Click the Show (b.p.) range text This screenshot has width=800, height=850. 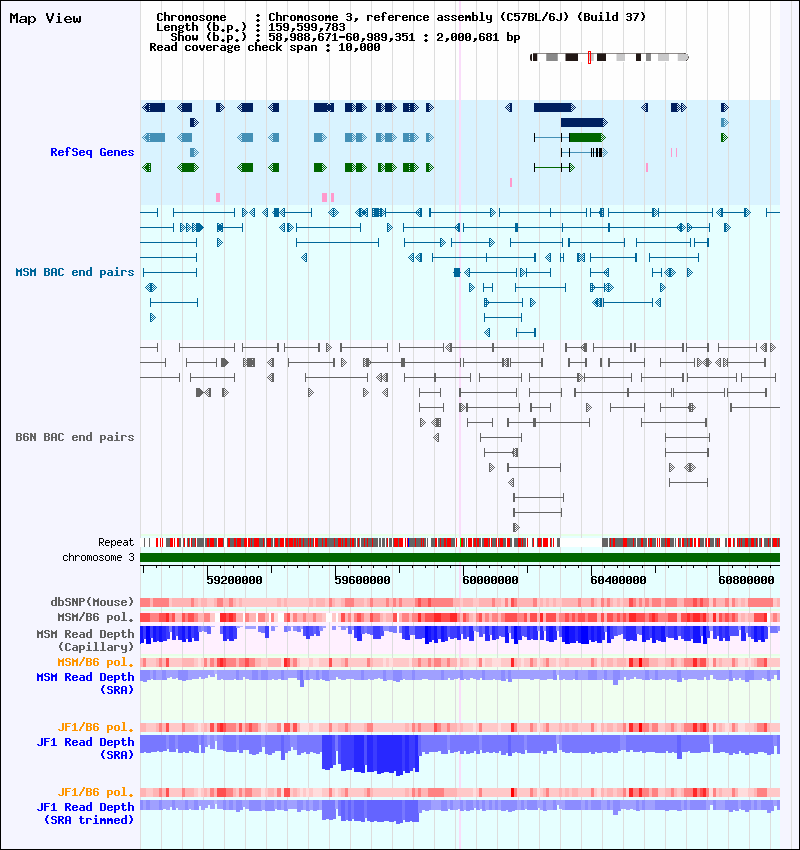pos(345,37)
